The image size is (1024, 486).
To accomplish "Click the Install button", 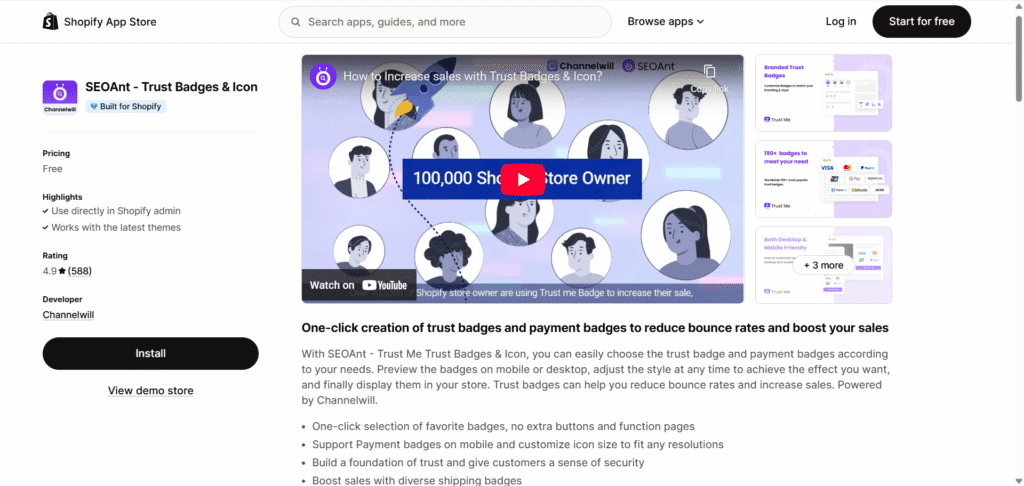I will point(150,353).
